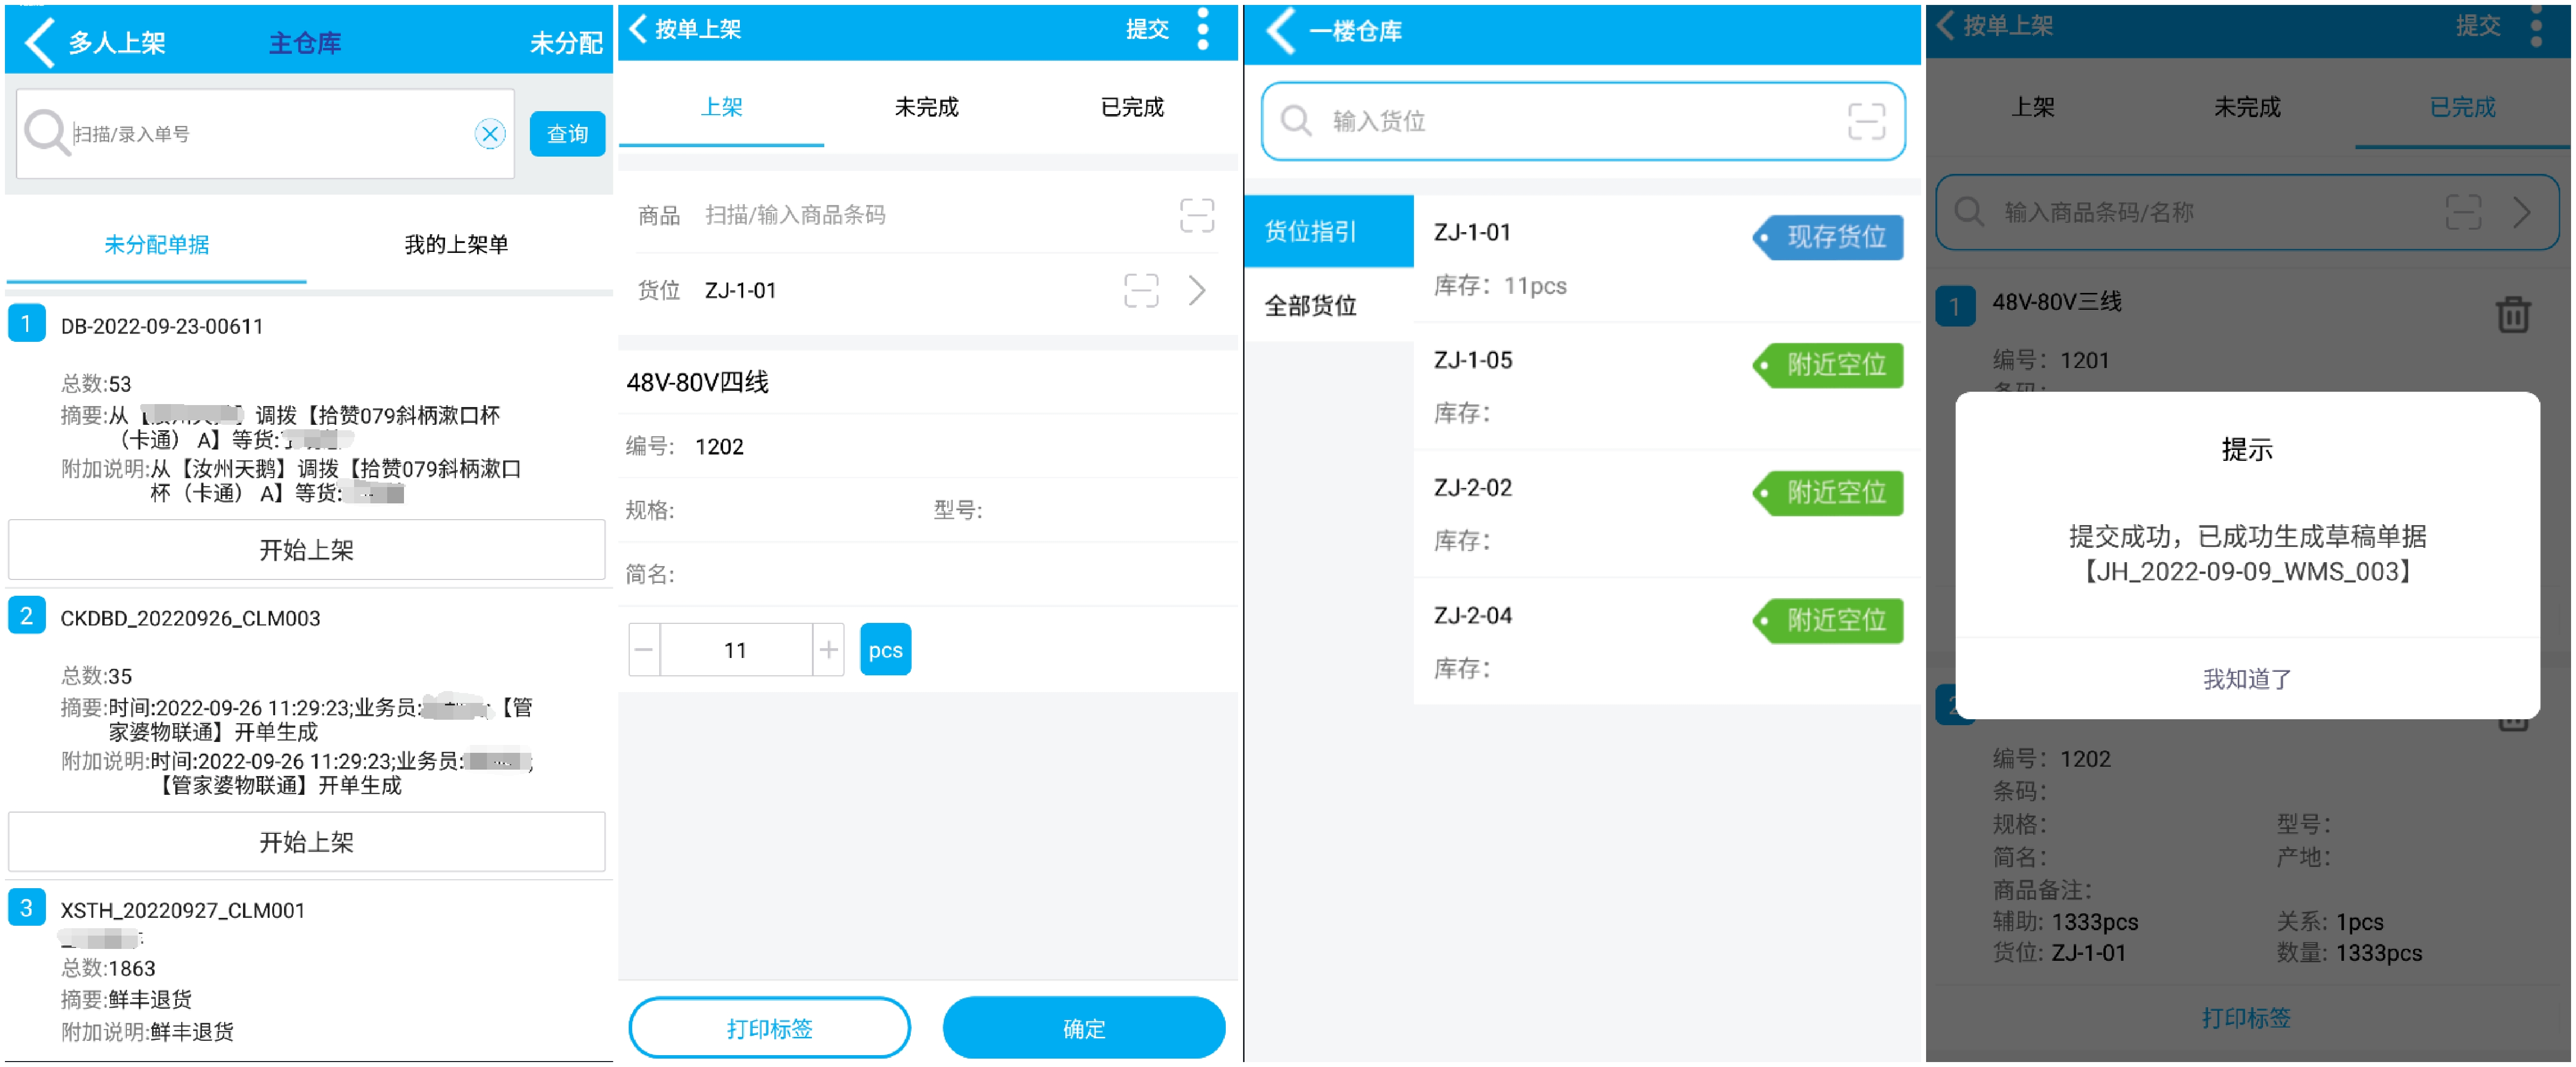The image size is (2576, 1067).
Task: Edit the quantity value 11
Action: click(736, 650)
